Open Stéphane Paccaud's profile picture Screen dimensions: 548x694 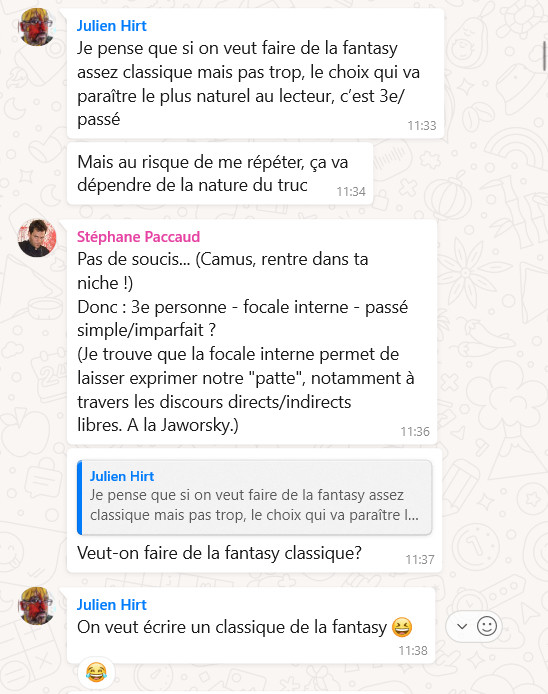[x=37, y=238]
